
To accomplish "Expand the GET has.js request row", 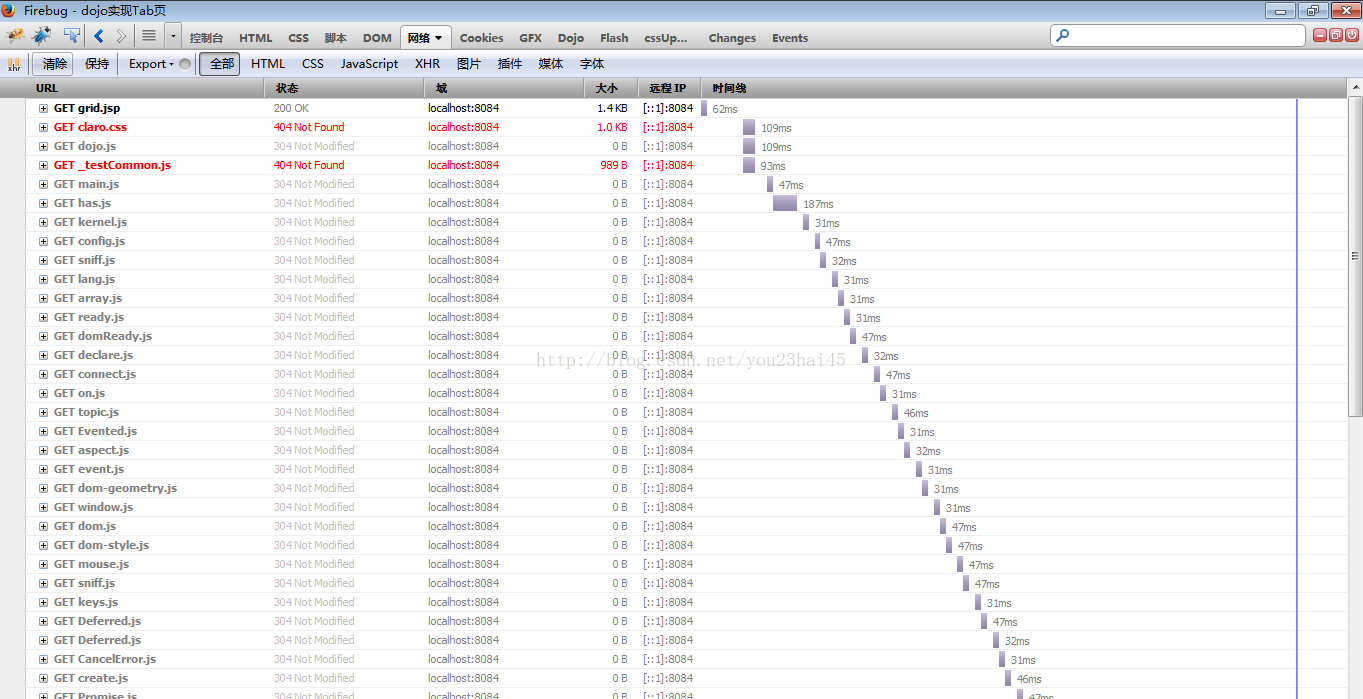I will [x=43, y=203].
